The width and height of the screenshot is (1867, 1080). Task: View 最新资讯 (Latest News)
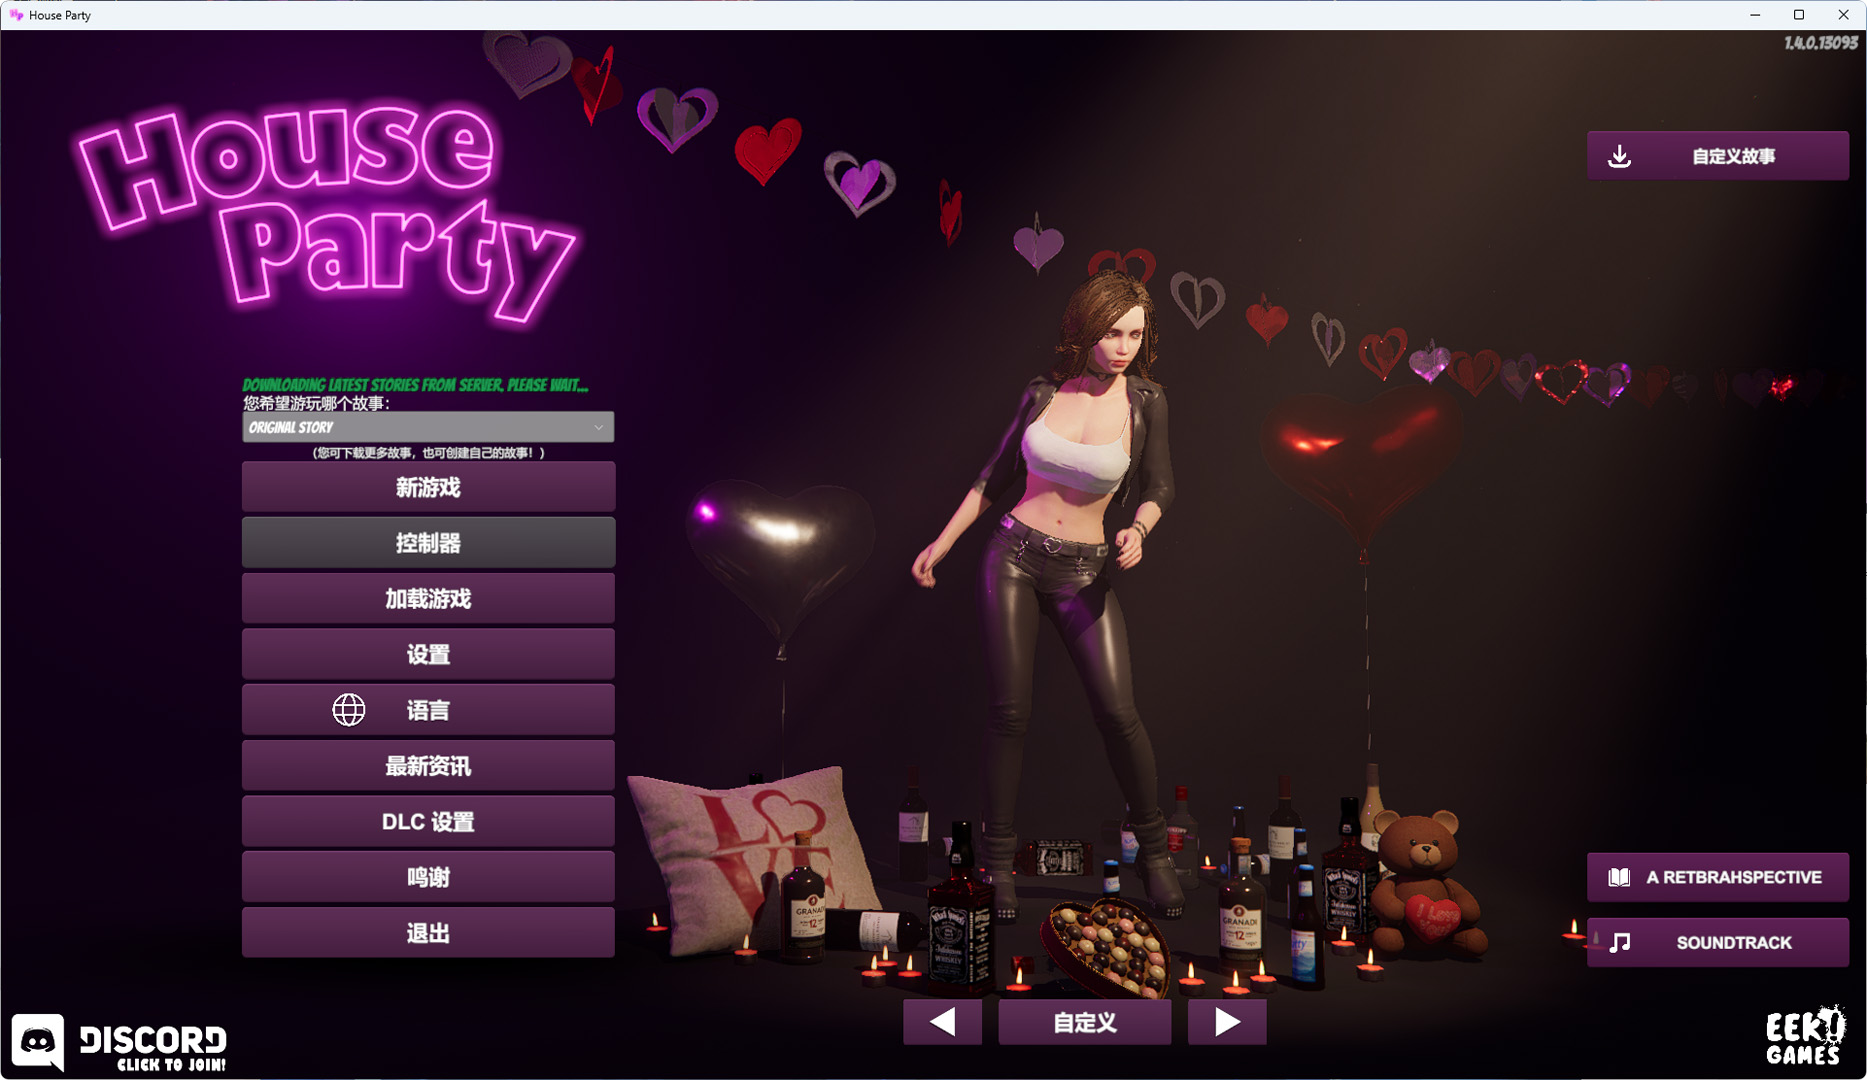pos(428,766)
